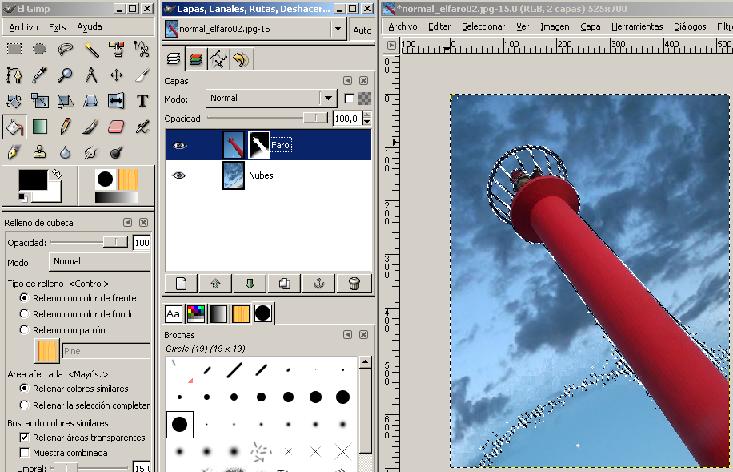Select the Eraser tool
This screenshot has width=733, height=472.
point(116,127)
